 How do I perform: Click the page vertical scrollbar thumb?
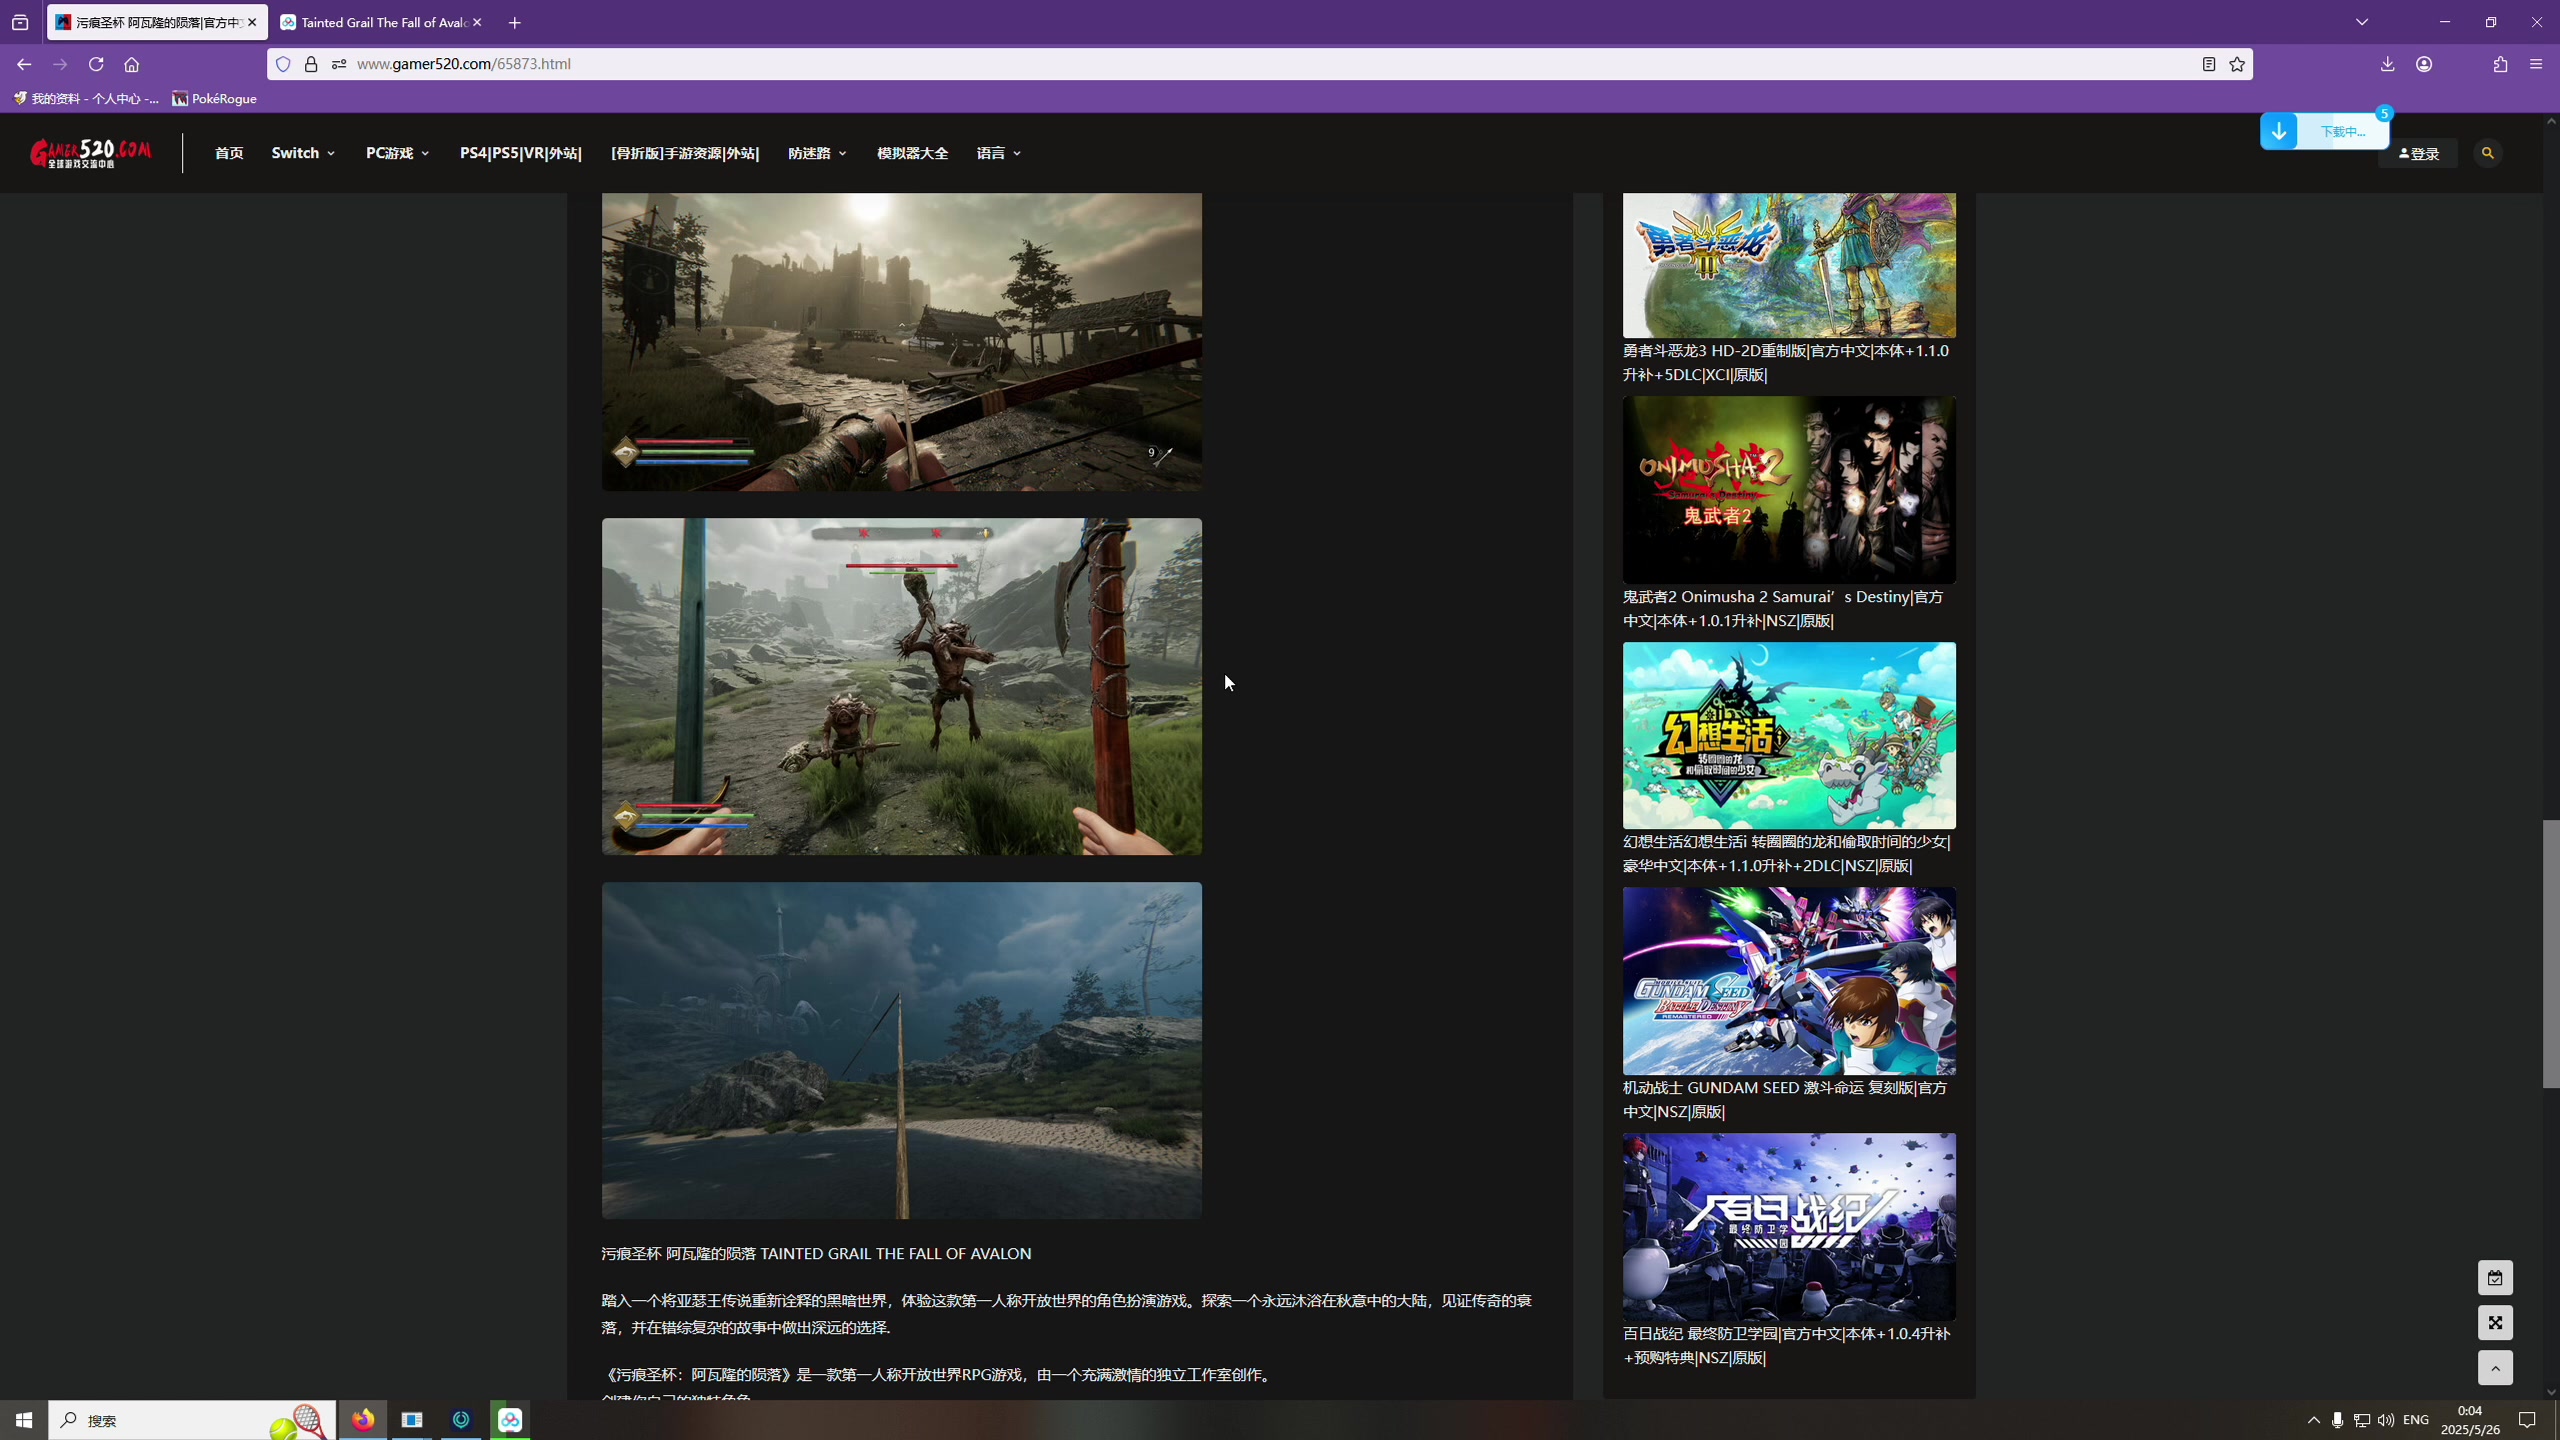[2551, 954]
